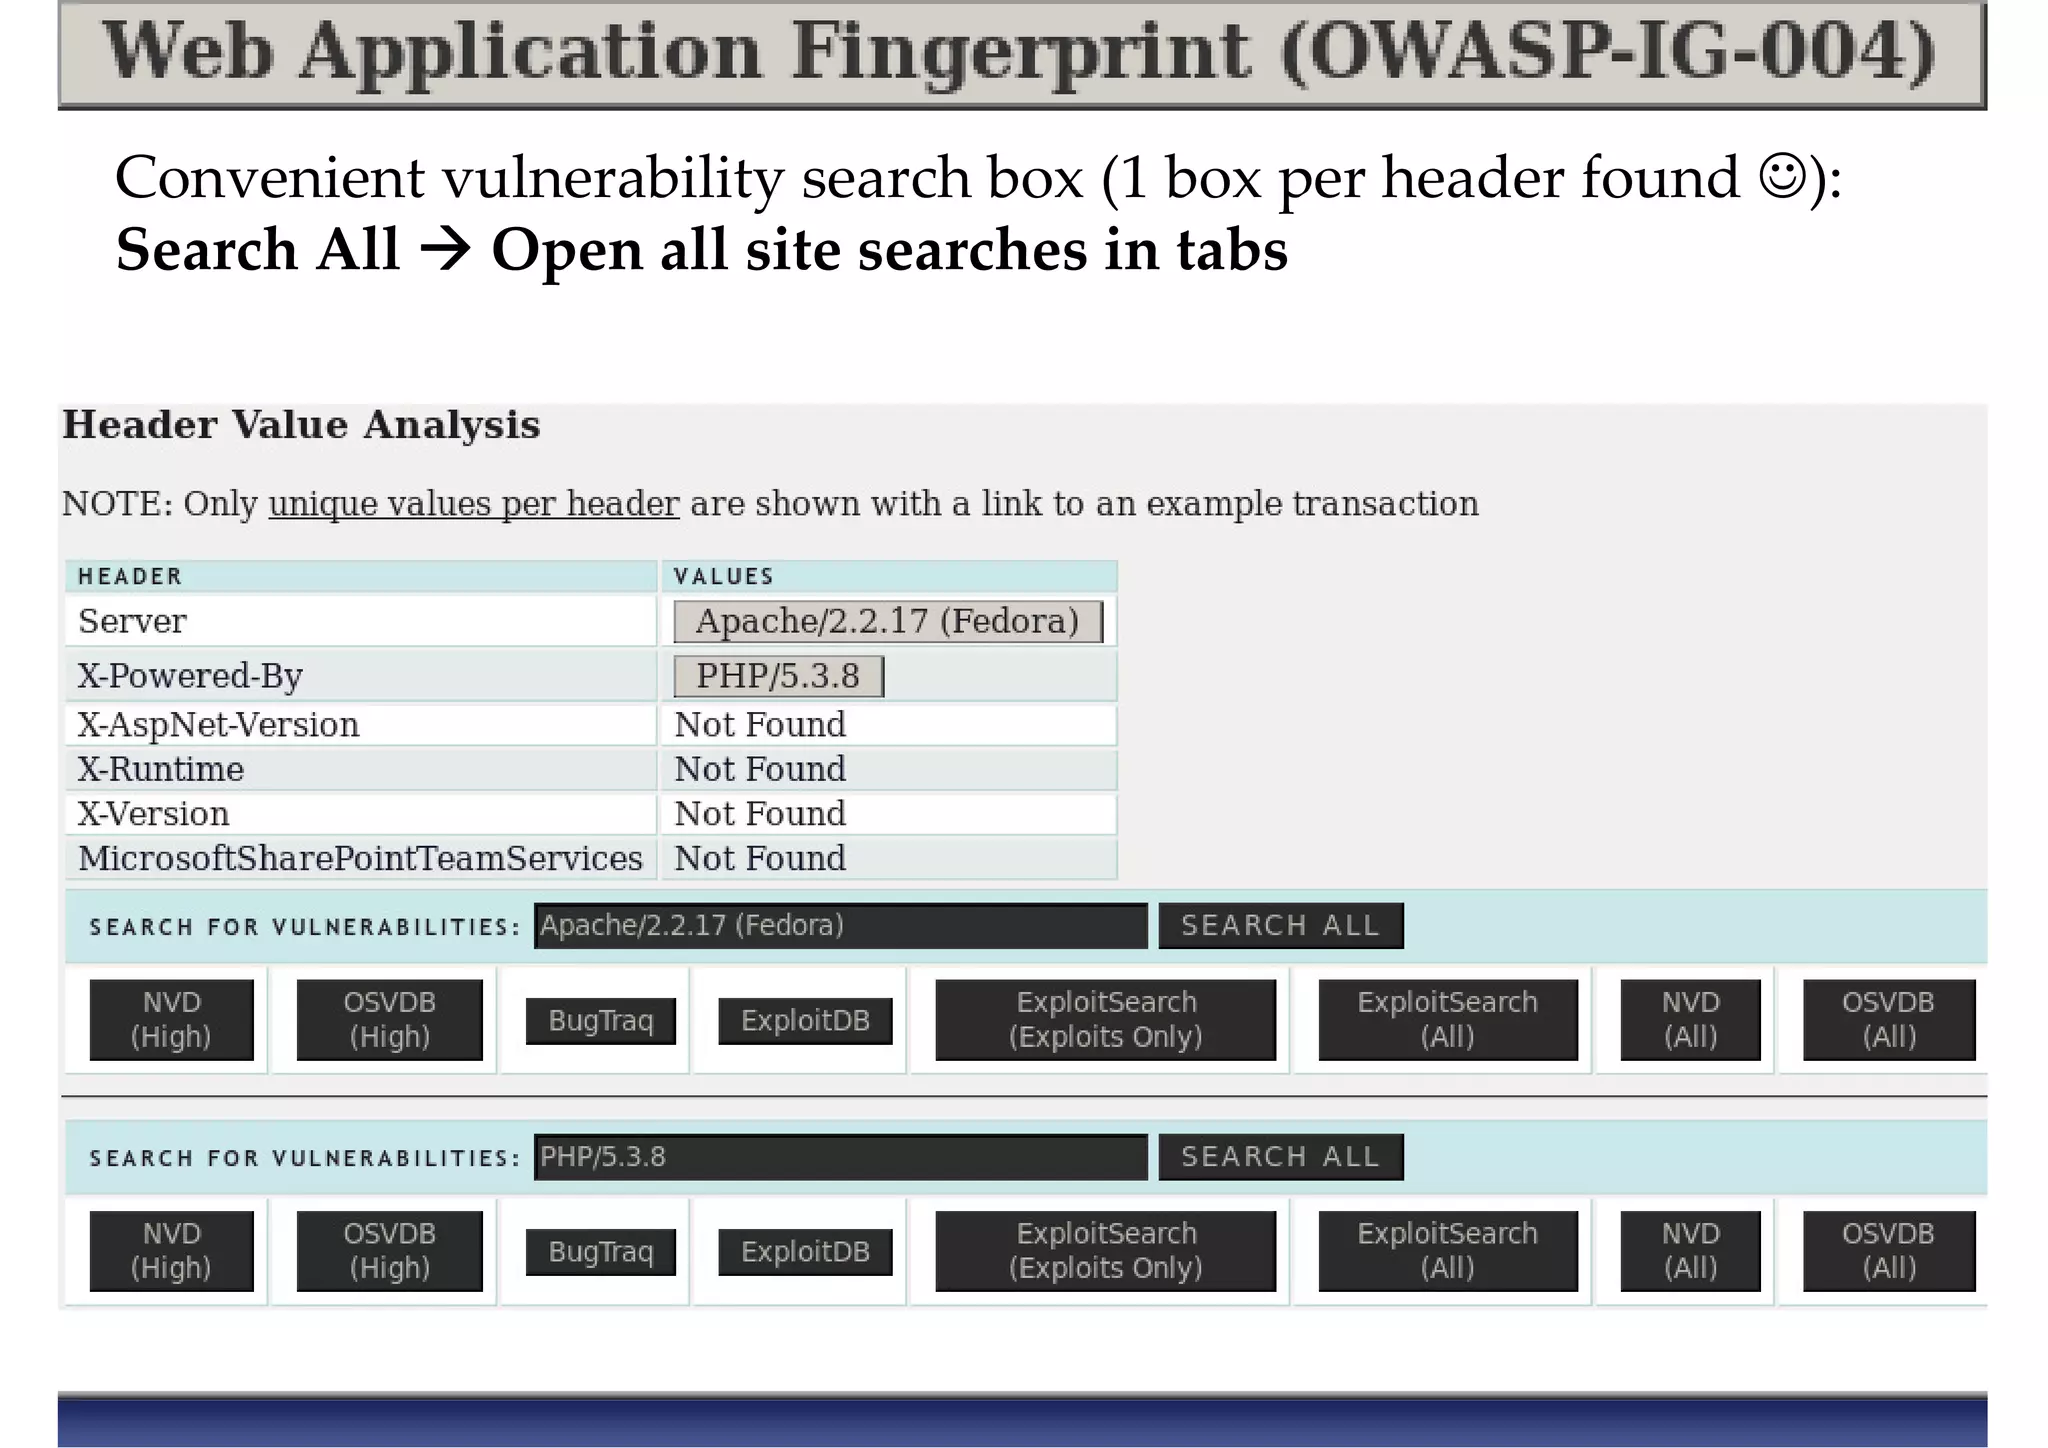Click Not Found value for MicrosoftSharePointTeamServices
The width and height of the screenshot is (2048, 1448).
[889, 859]
